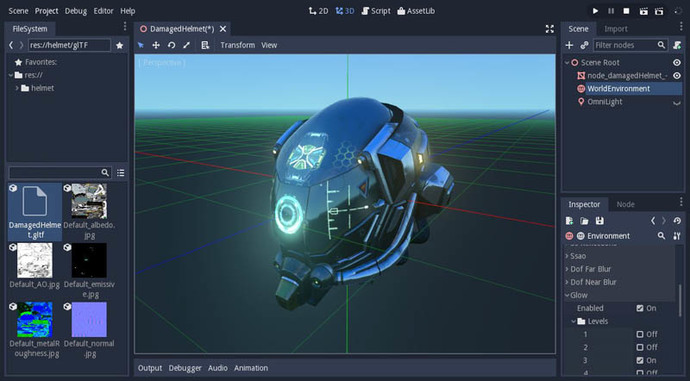The width and height of the screenshot is (690, 381).
Task: Switch to the Import tab
Action: (x=616, y=29)
